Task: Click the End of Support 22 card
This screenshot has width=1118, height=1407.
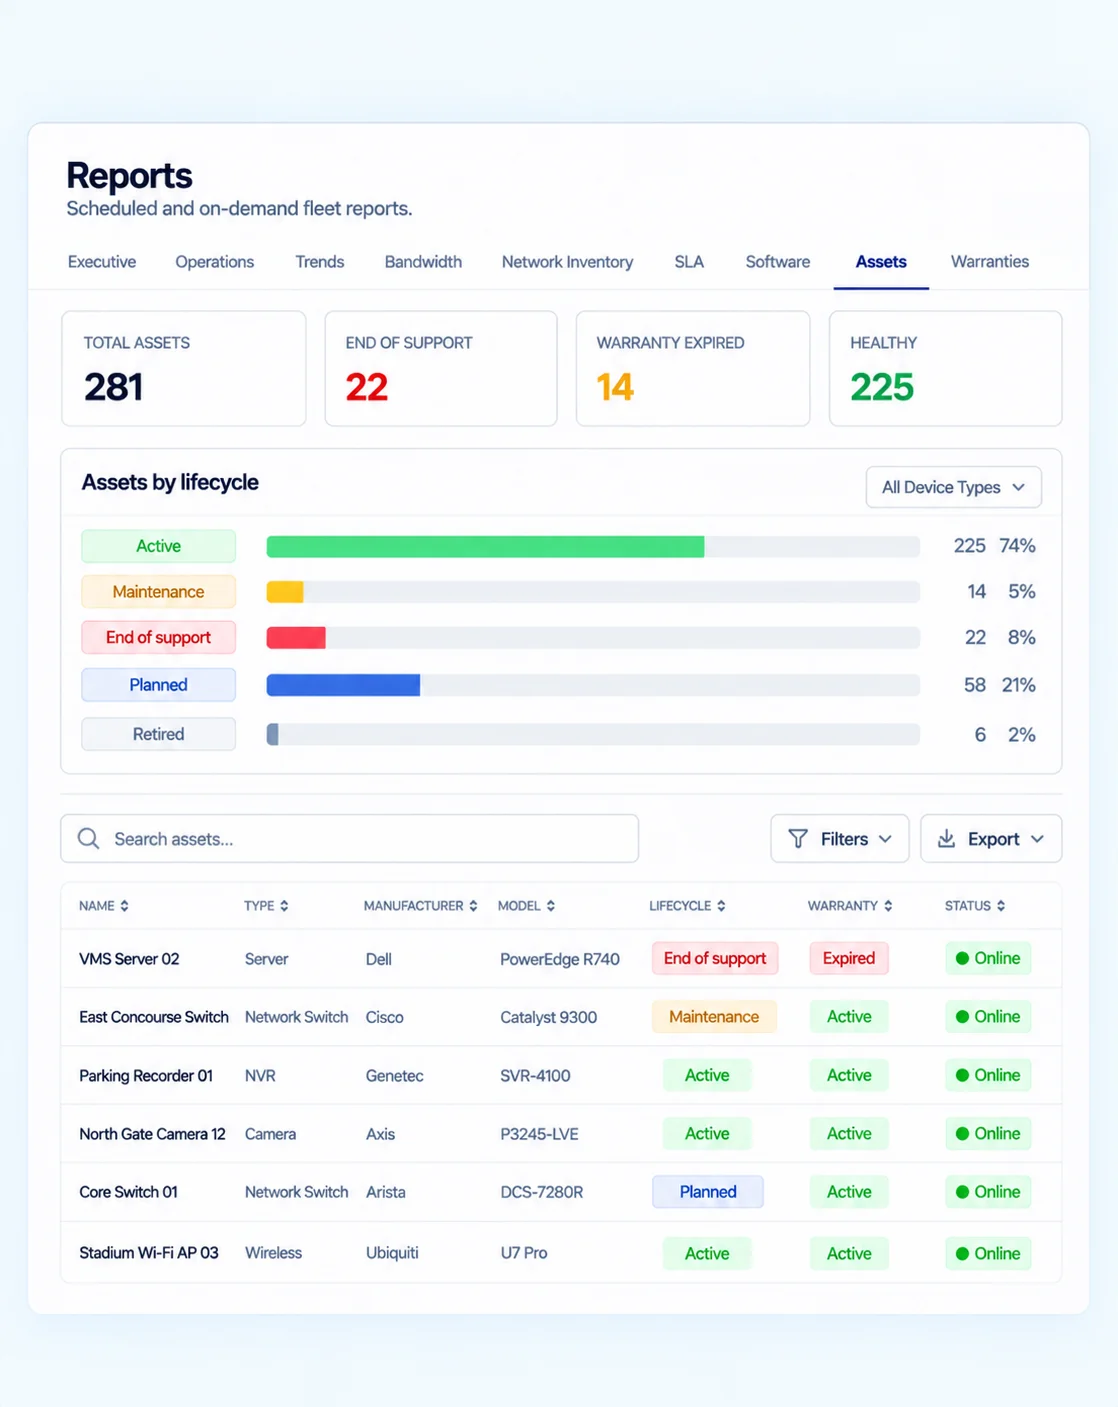Action: coord(441,369)
